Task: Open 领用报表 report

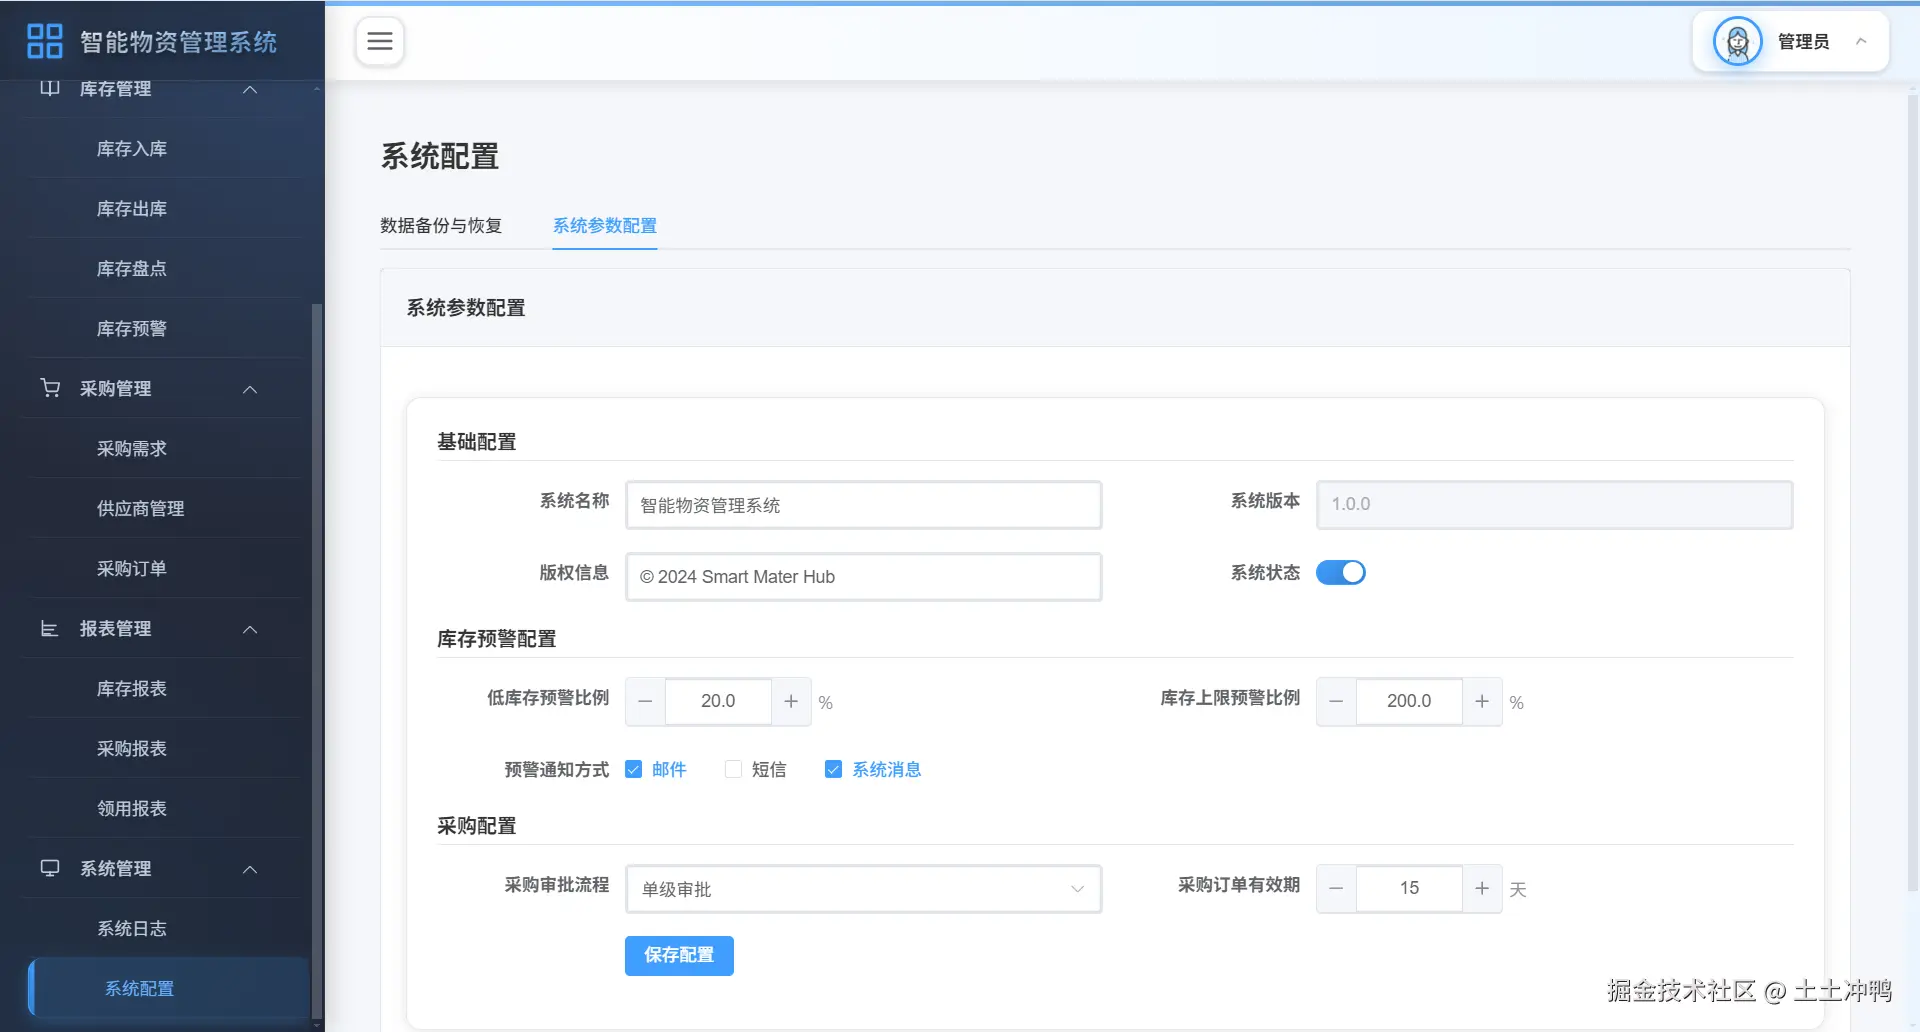Action: [132, 808]
